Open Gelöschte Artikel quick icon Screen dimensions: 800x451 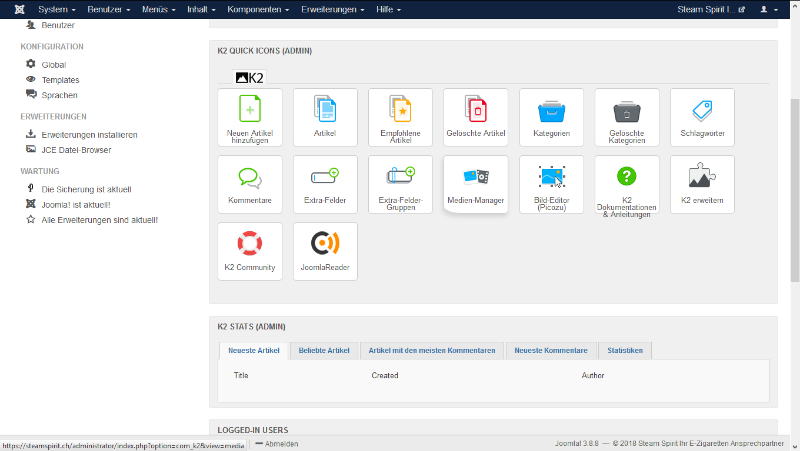[476, 117]
